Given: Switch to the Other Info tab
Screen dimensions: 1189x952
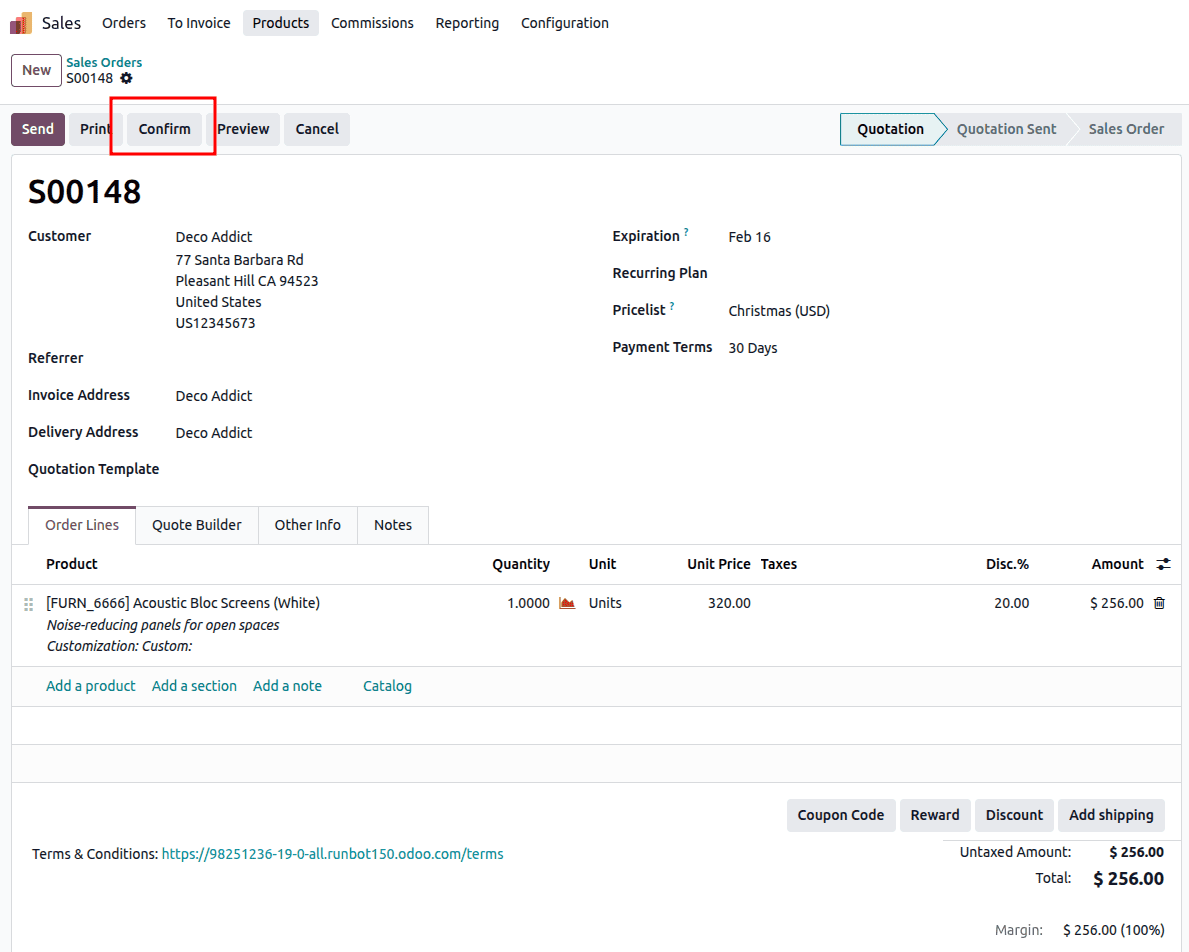Looking at the screenshot, I should pos(307,524).
